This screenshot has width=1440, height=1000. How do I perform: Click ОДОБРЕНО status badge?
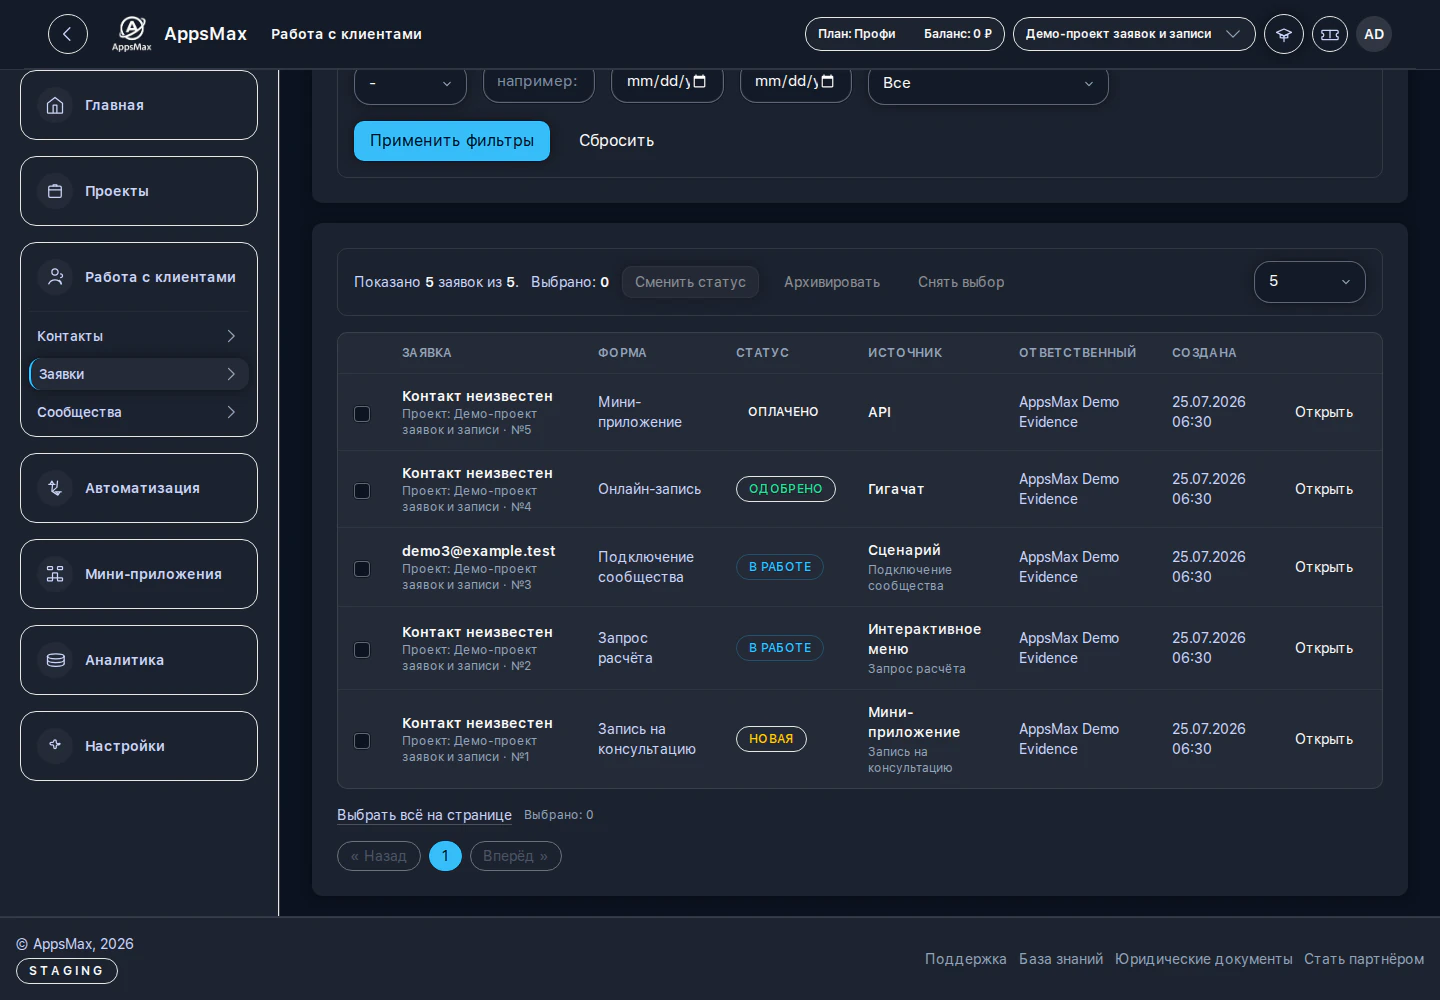pos(786,489)
